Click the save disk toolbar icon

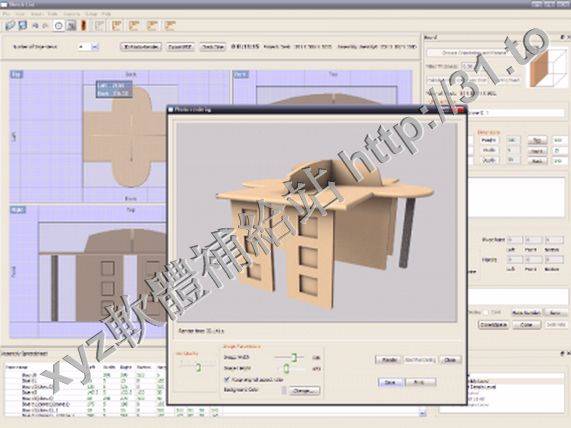tap(23, 25)
